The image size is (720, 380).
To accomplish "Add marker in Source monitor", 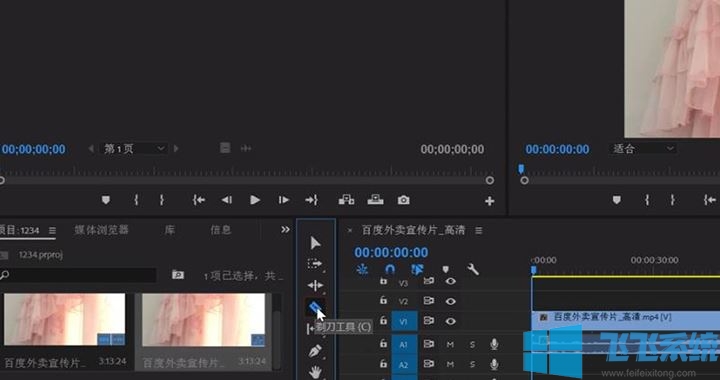I will pyautogui.click(x=106, y=200).
